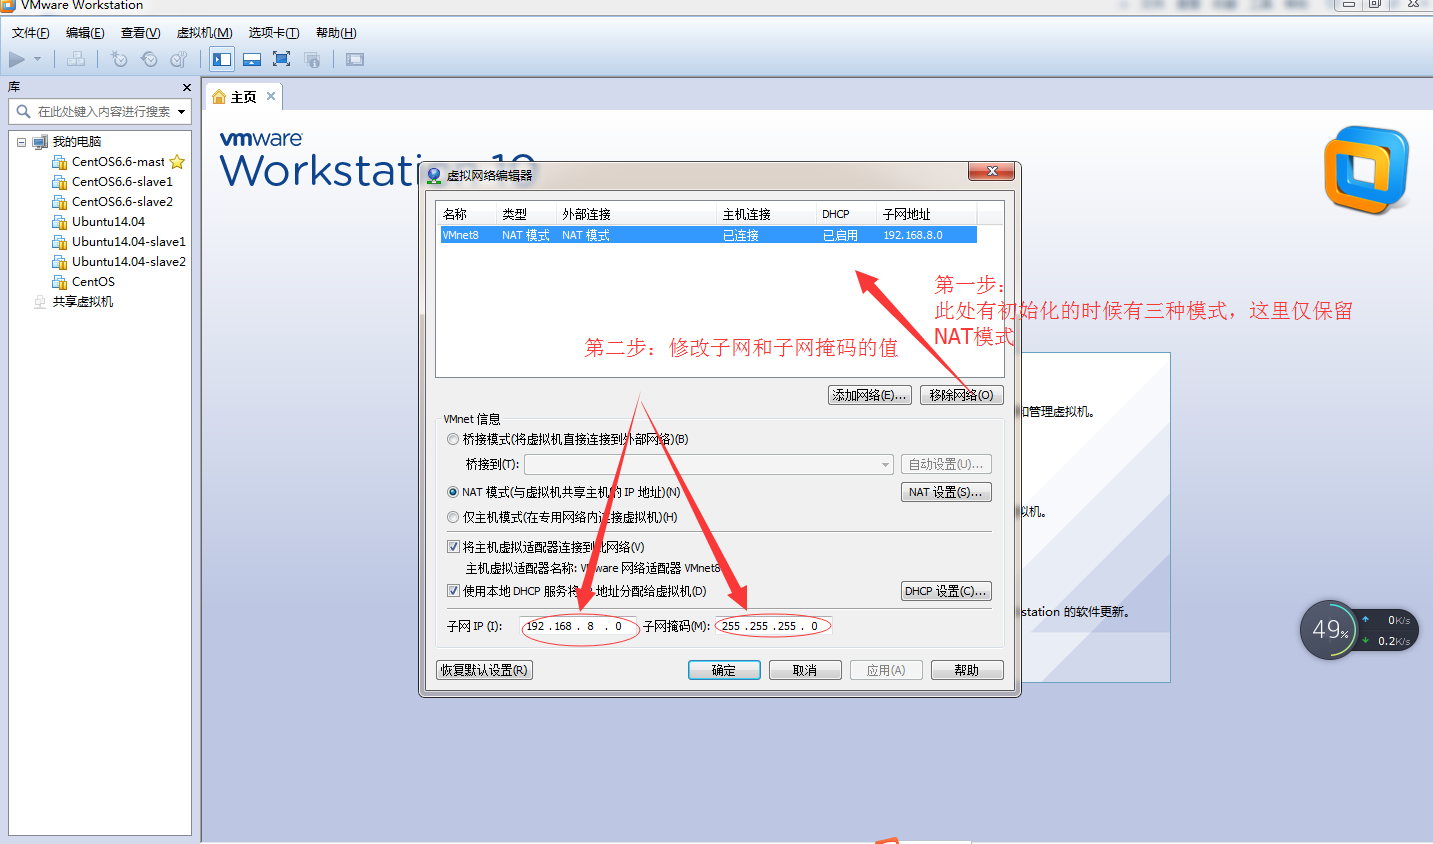Screen dimensions: 1433x844
Task: Open the 文件(F) menu
Action: (x=30, y=33)
